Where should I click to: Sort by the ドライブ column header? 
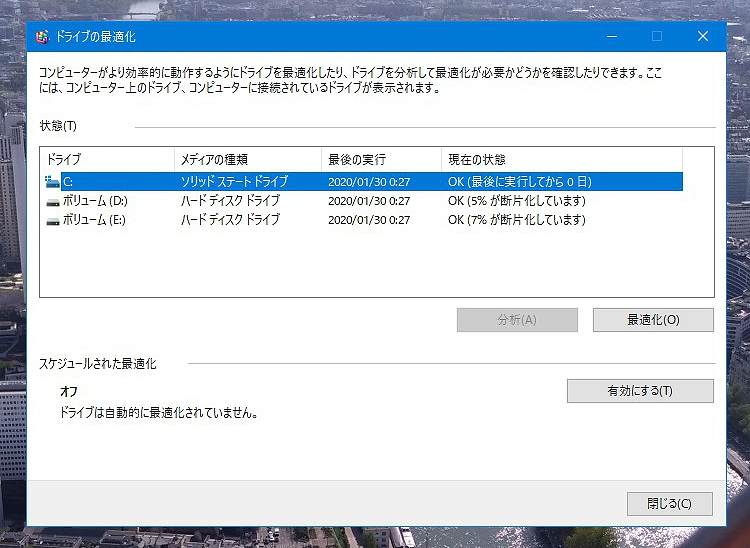pos(108,159)
